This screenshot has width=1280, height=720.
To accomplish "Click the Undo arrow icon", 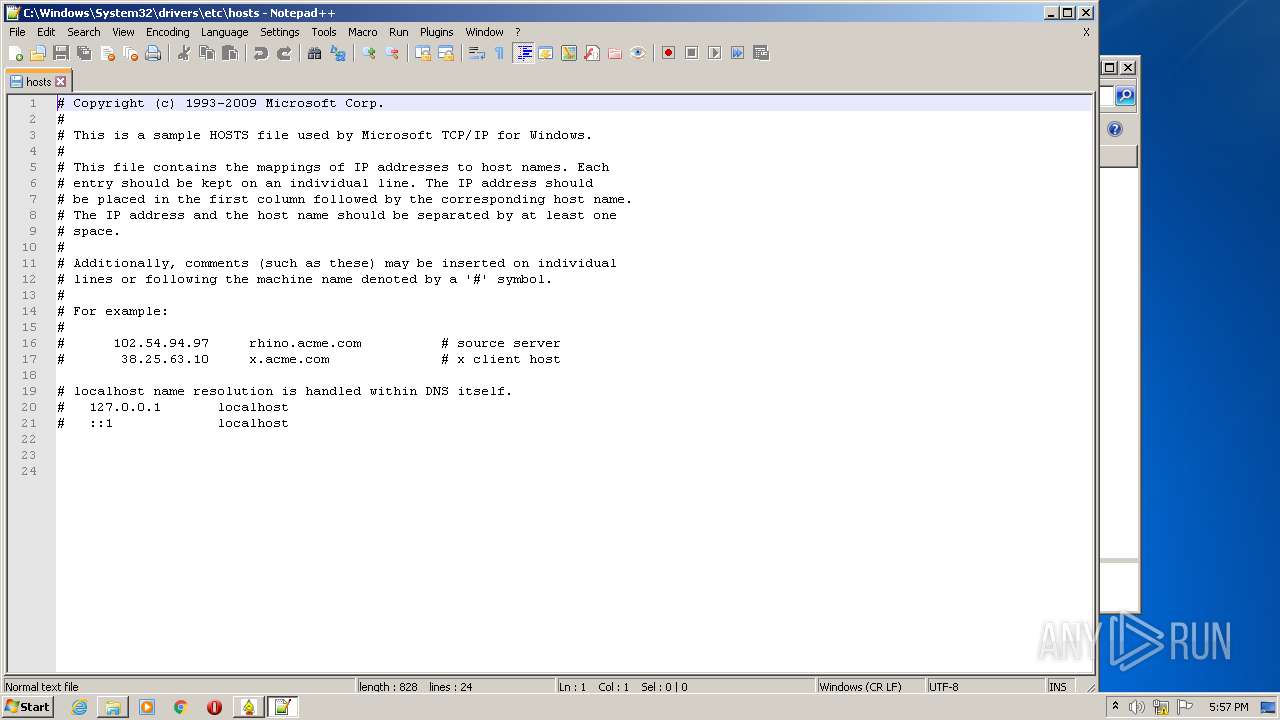I will (x=261, y=53).
